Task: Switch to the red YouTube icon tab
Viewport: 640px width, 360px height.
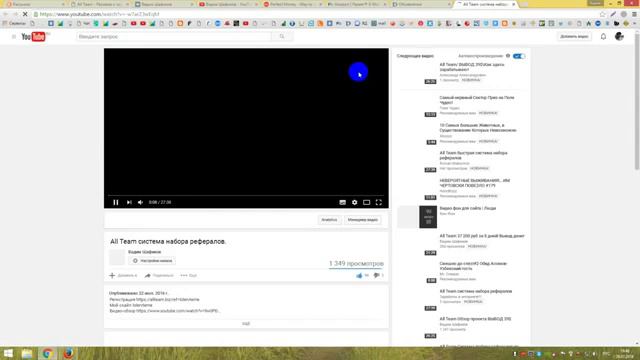Action: [228, 4]
